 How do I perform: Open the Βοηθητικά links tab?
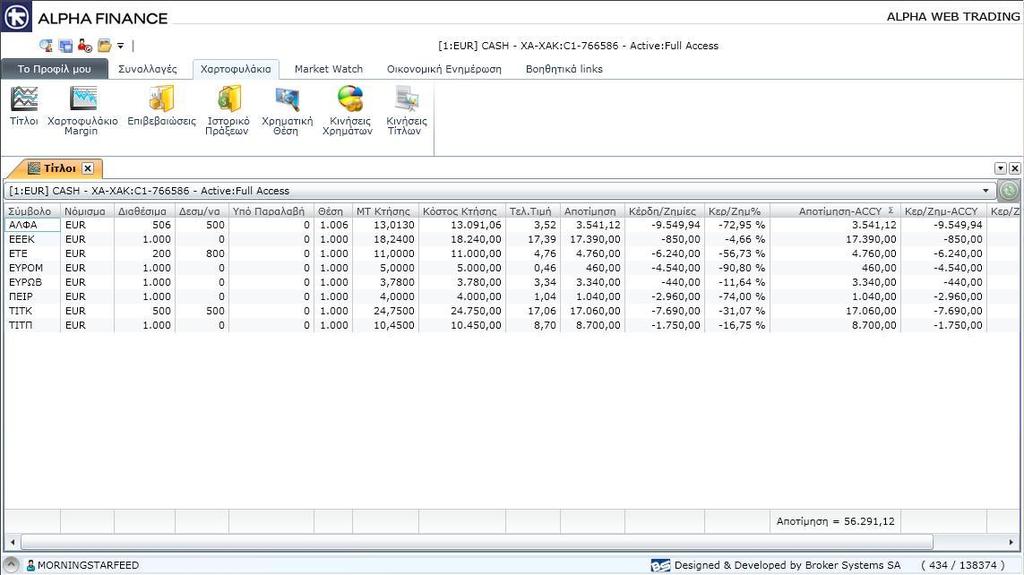point(564,69)
